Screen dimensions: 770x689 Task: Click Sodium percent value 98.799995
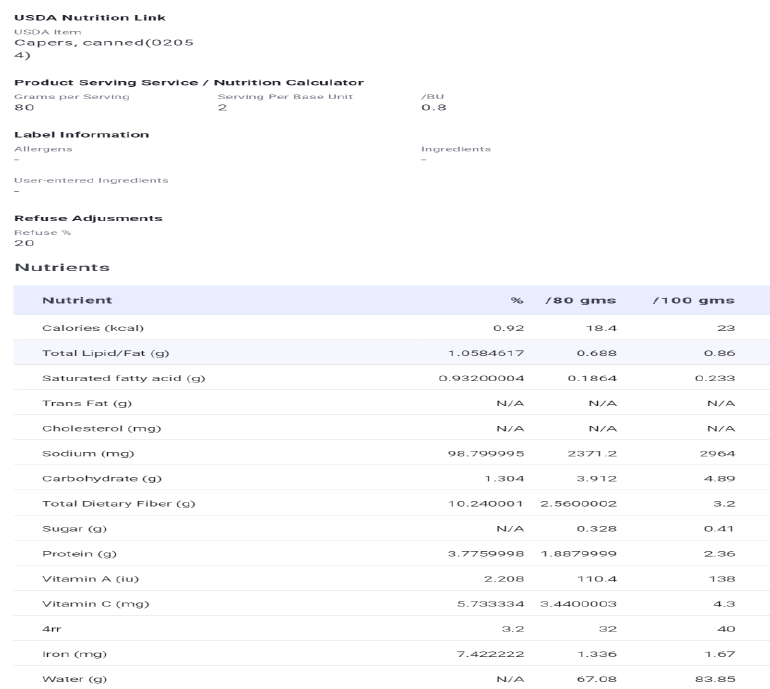coord(486,453)
